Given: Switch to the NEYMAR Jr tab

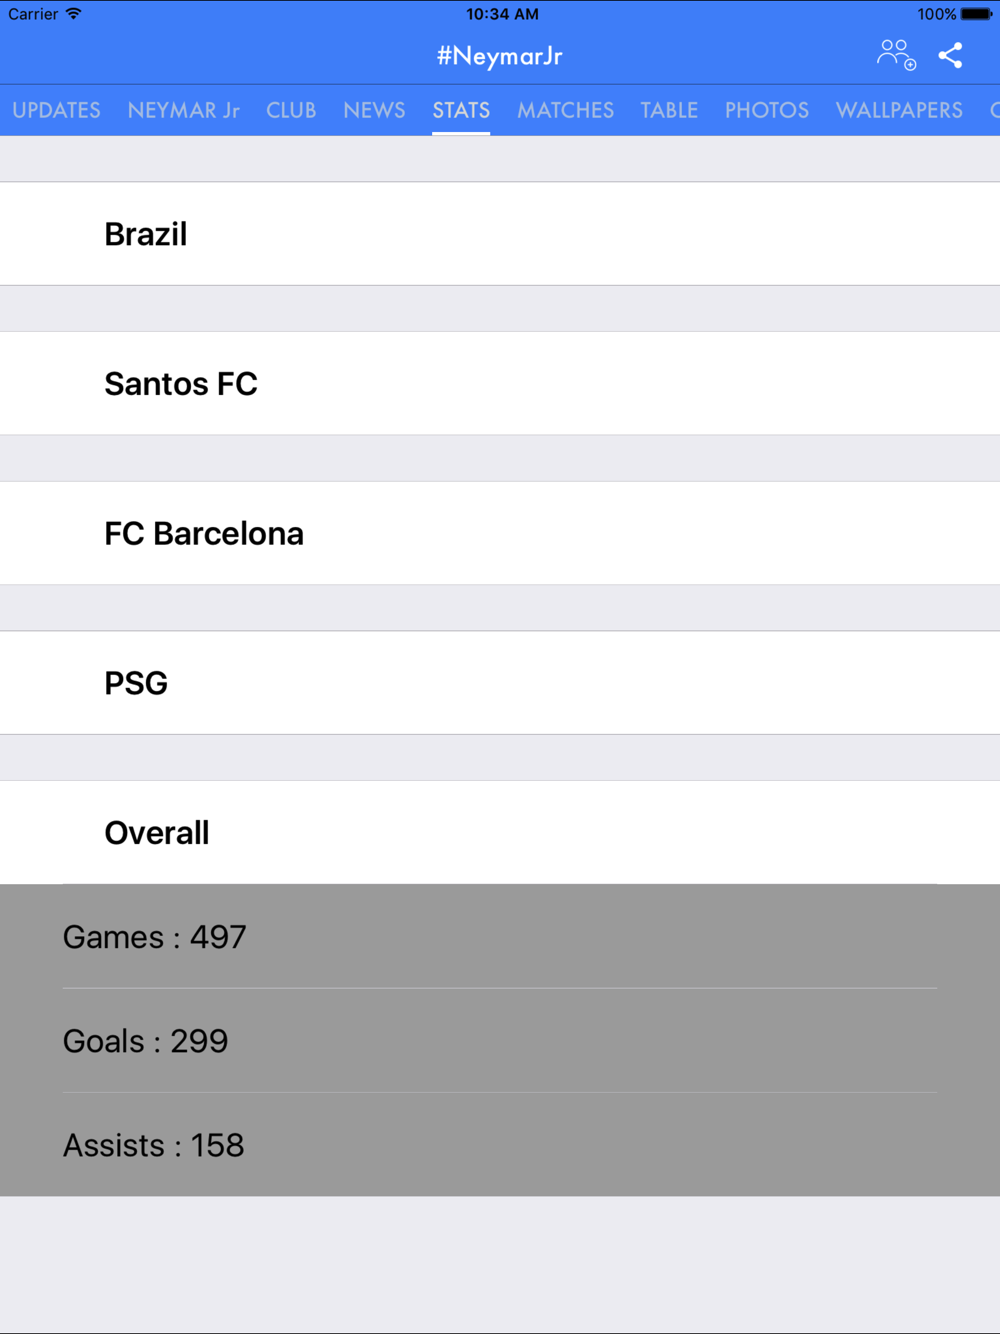Looking at the screenshot, I should (x=183, y=110).
